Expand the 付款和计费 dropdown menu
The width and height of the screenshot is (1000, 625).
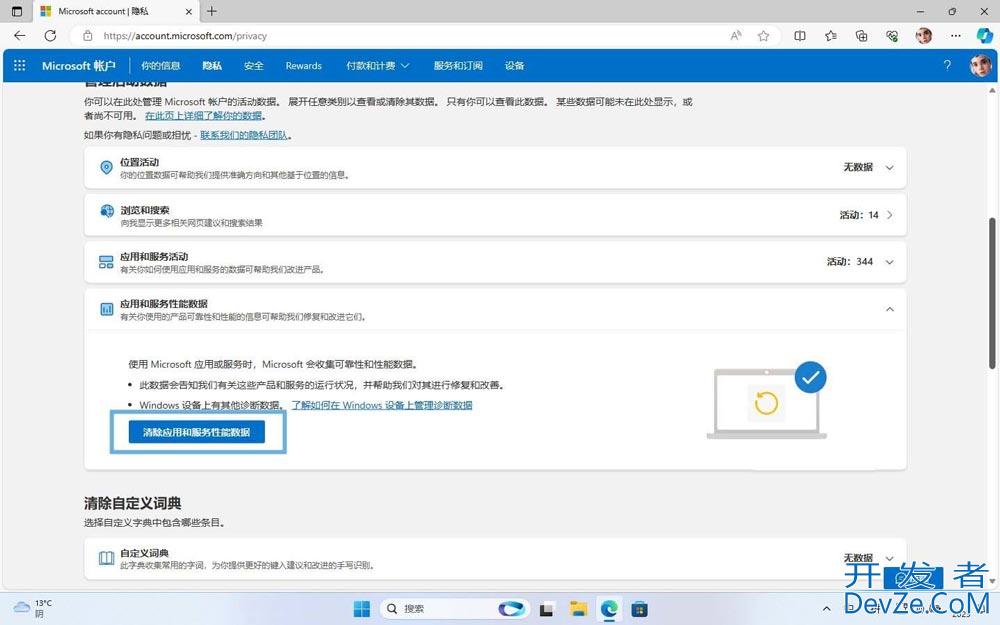[378, 65]
